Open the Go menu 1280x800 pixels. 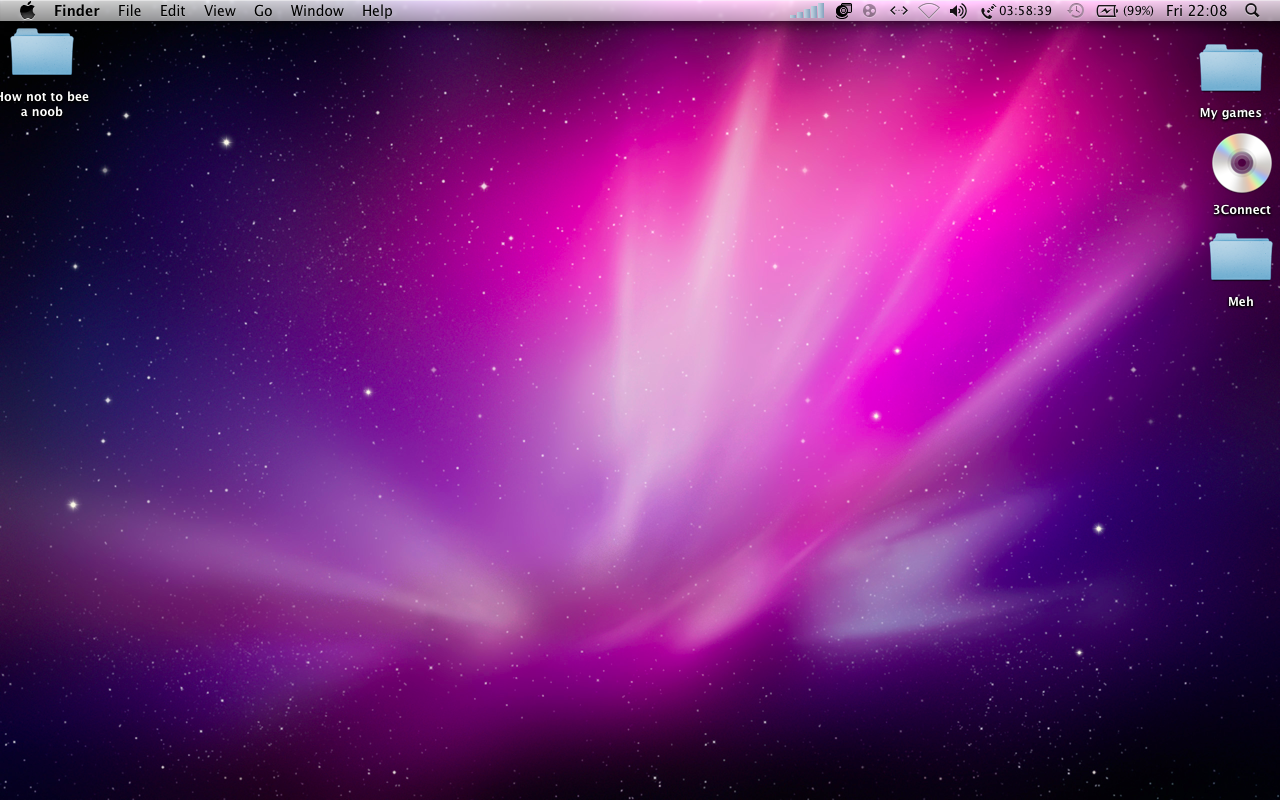click(263, 11)
